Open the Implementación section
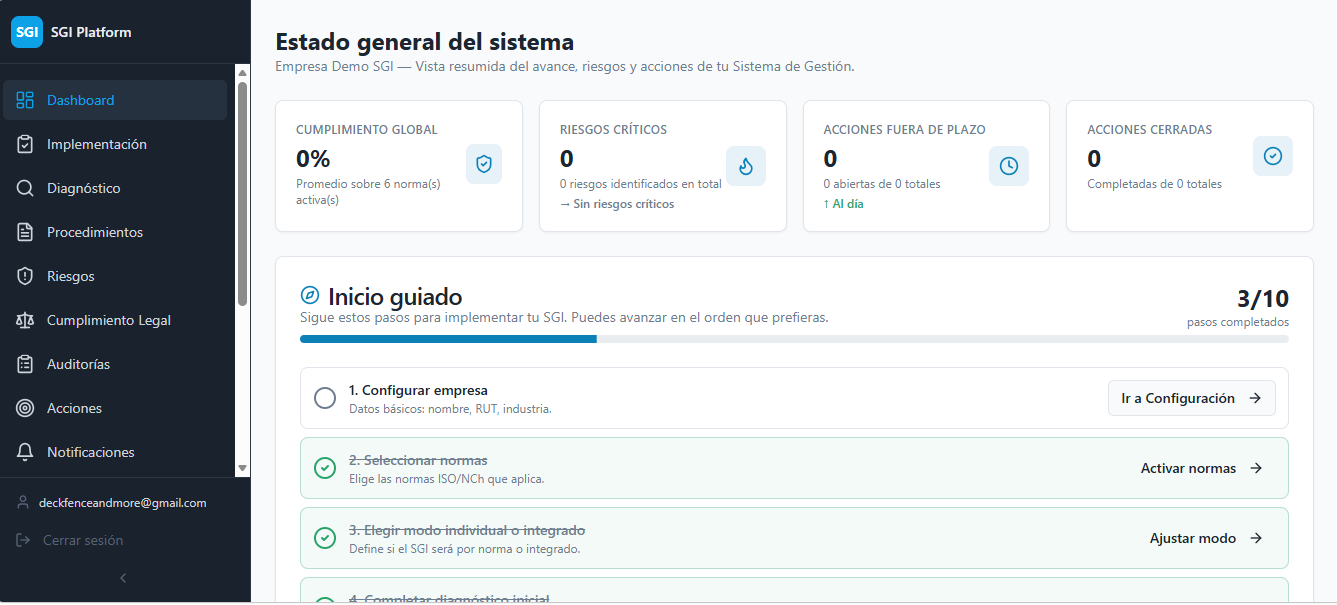The image size is (1337, 605). coord(115,144)
